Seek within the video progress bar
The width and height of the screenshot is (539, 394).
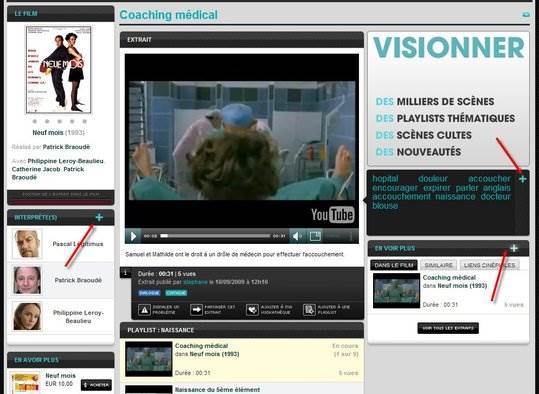click(215, 236)
